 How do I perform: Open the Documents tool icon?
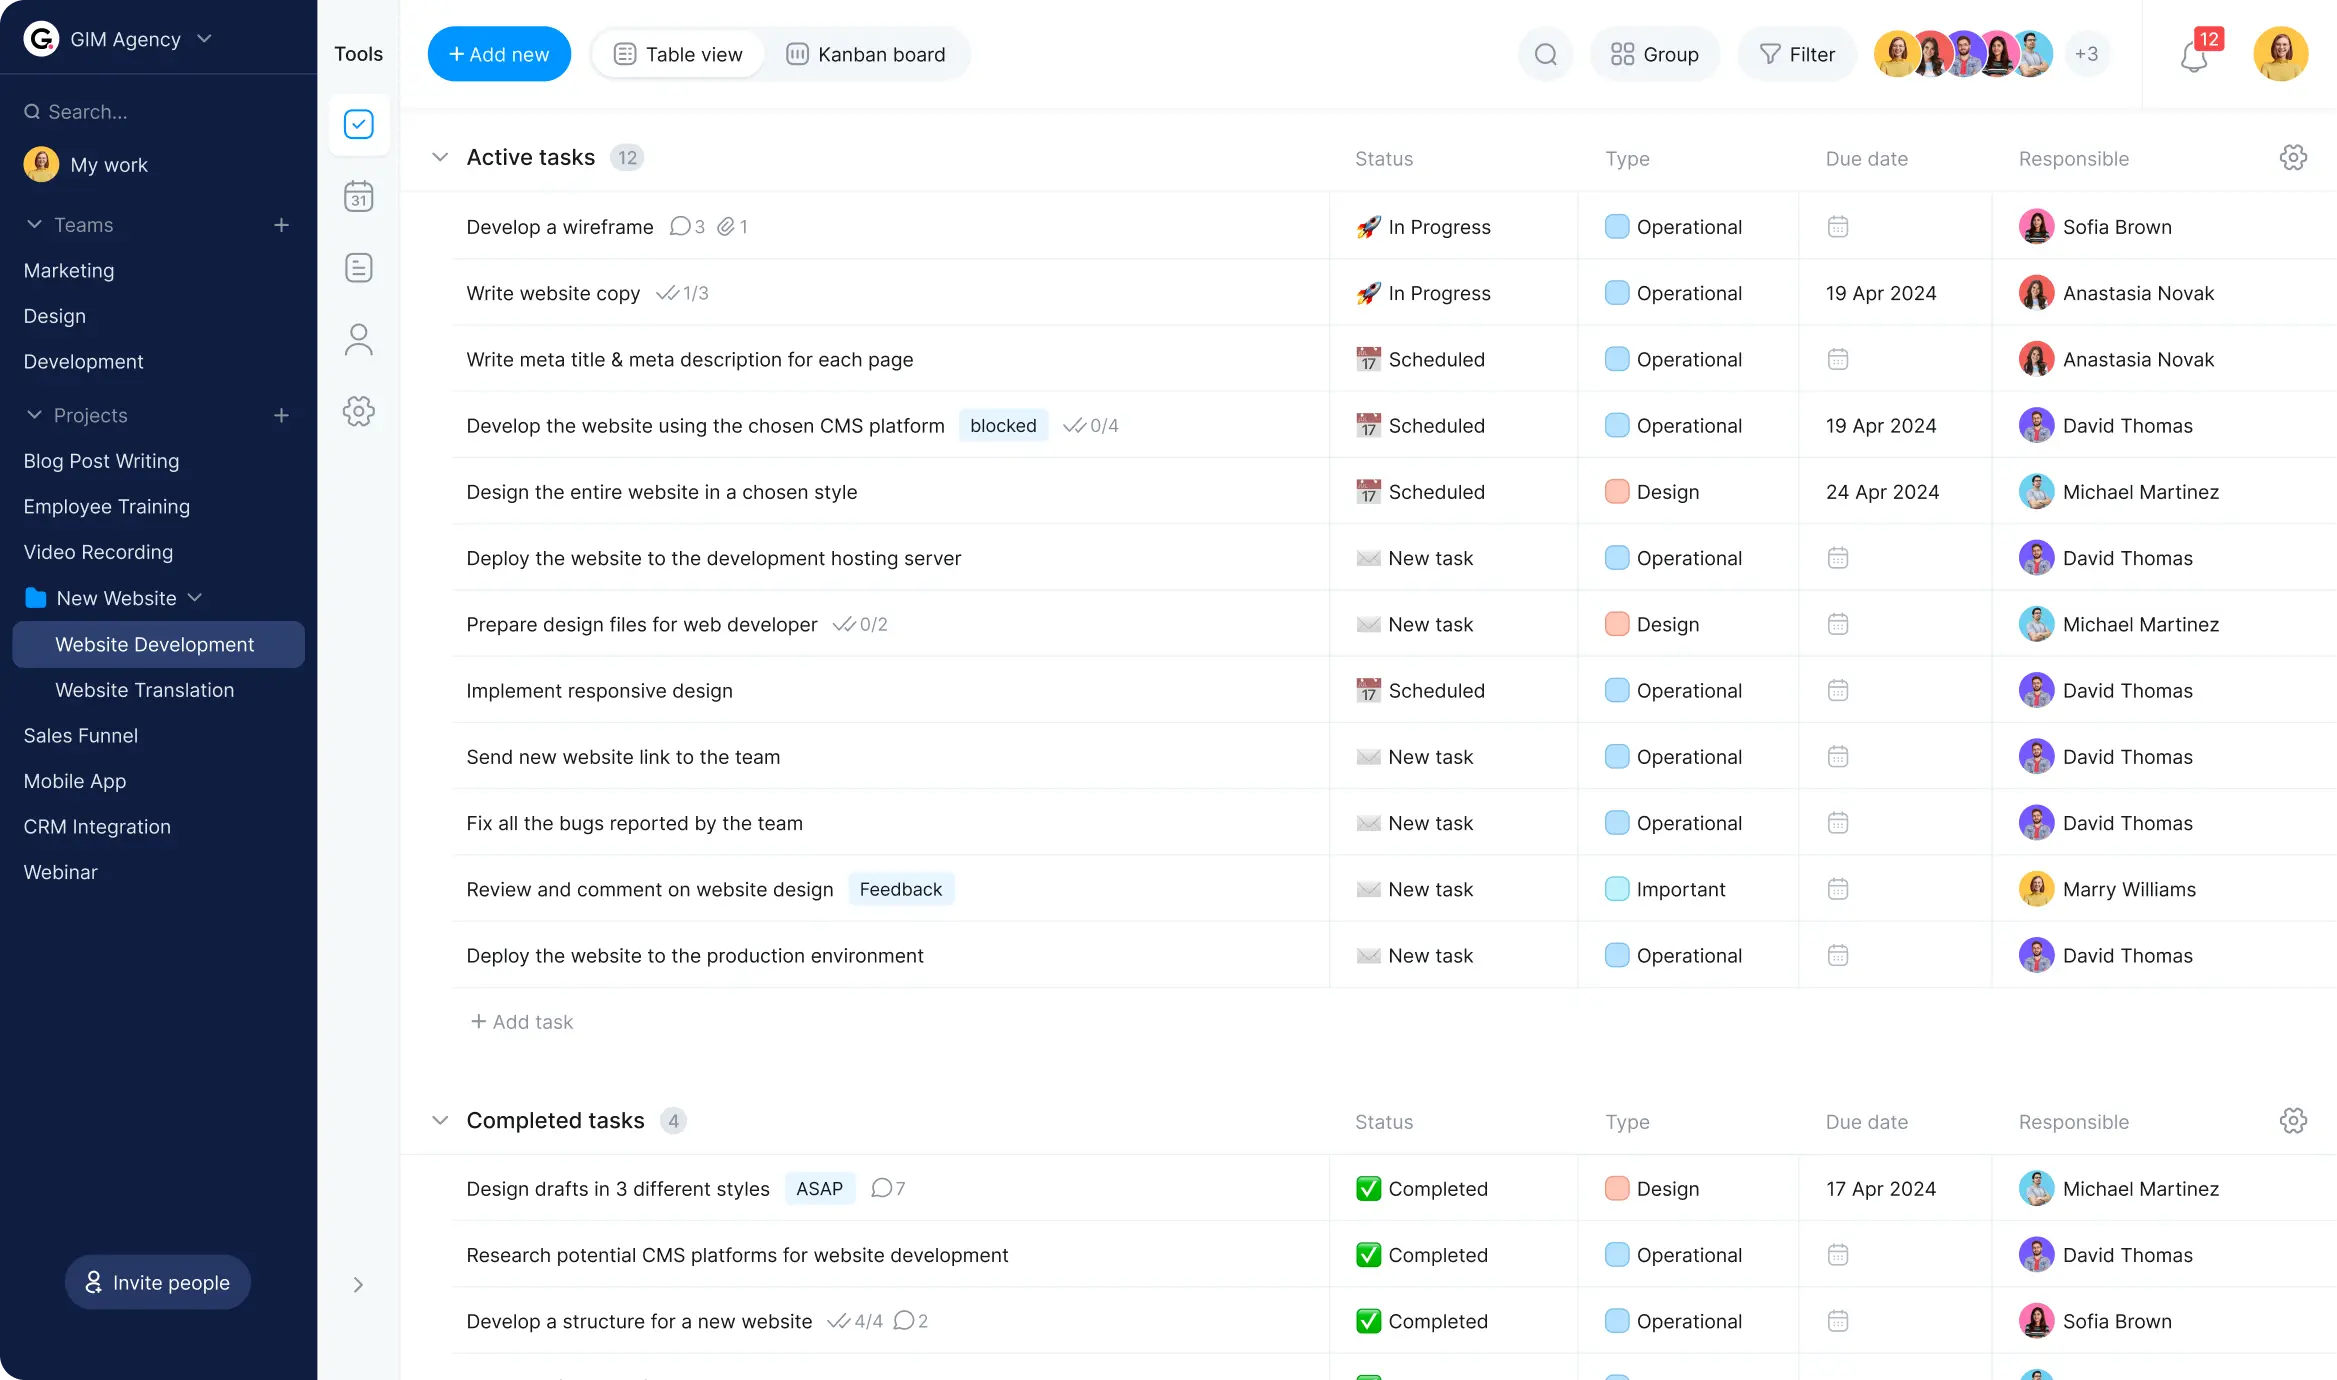tap(358, 268)
